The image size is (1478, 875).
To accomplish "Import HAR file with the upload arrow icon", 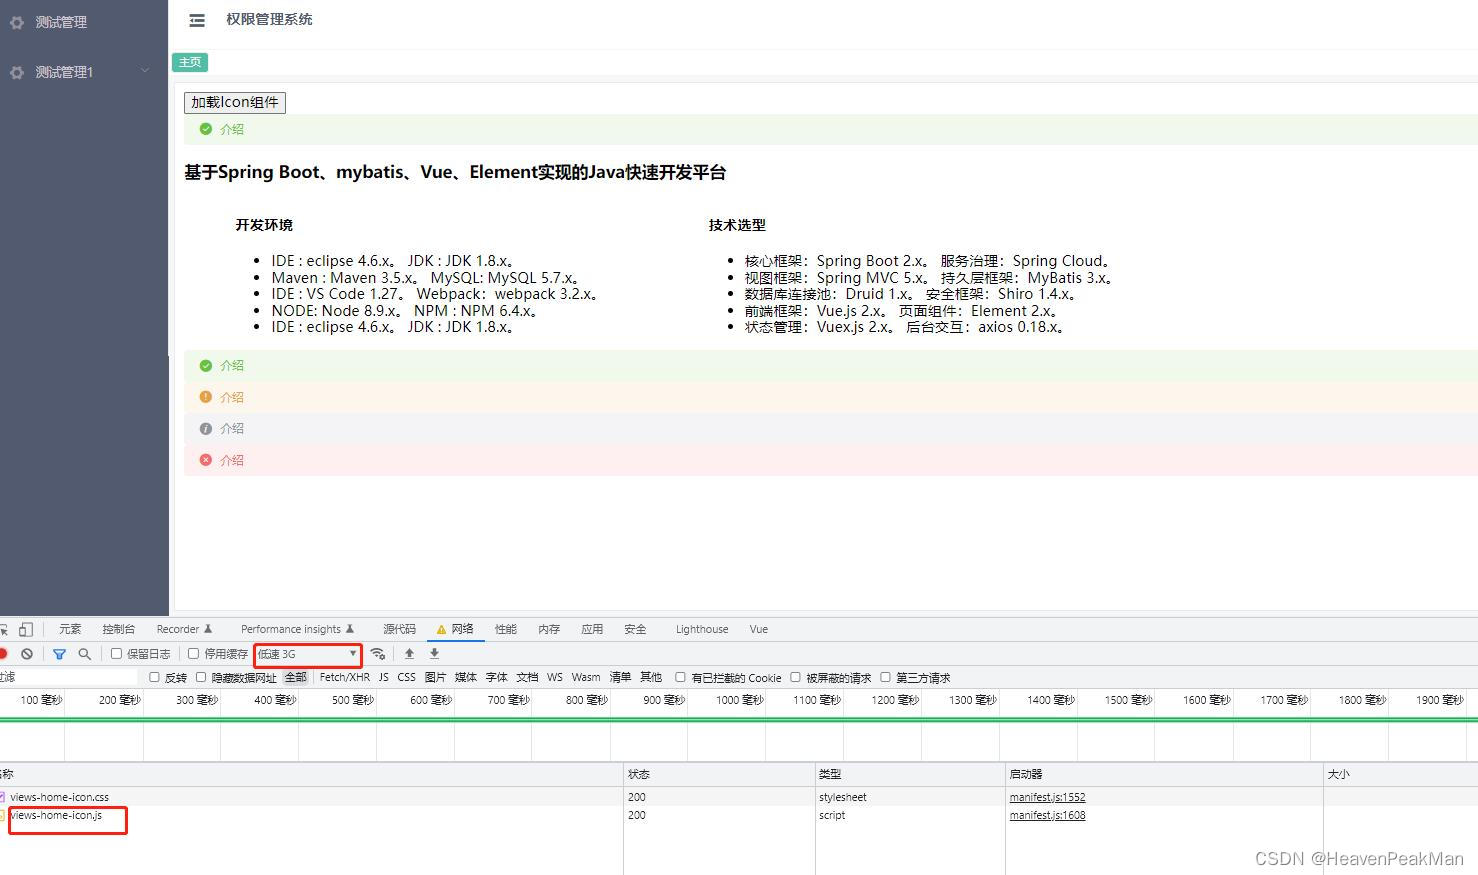I will (x=409, y=654).
